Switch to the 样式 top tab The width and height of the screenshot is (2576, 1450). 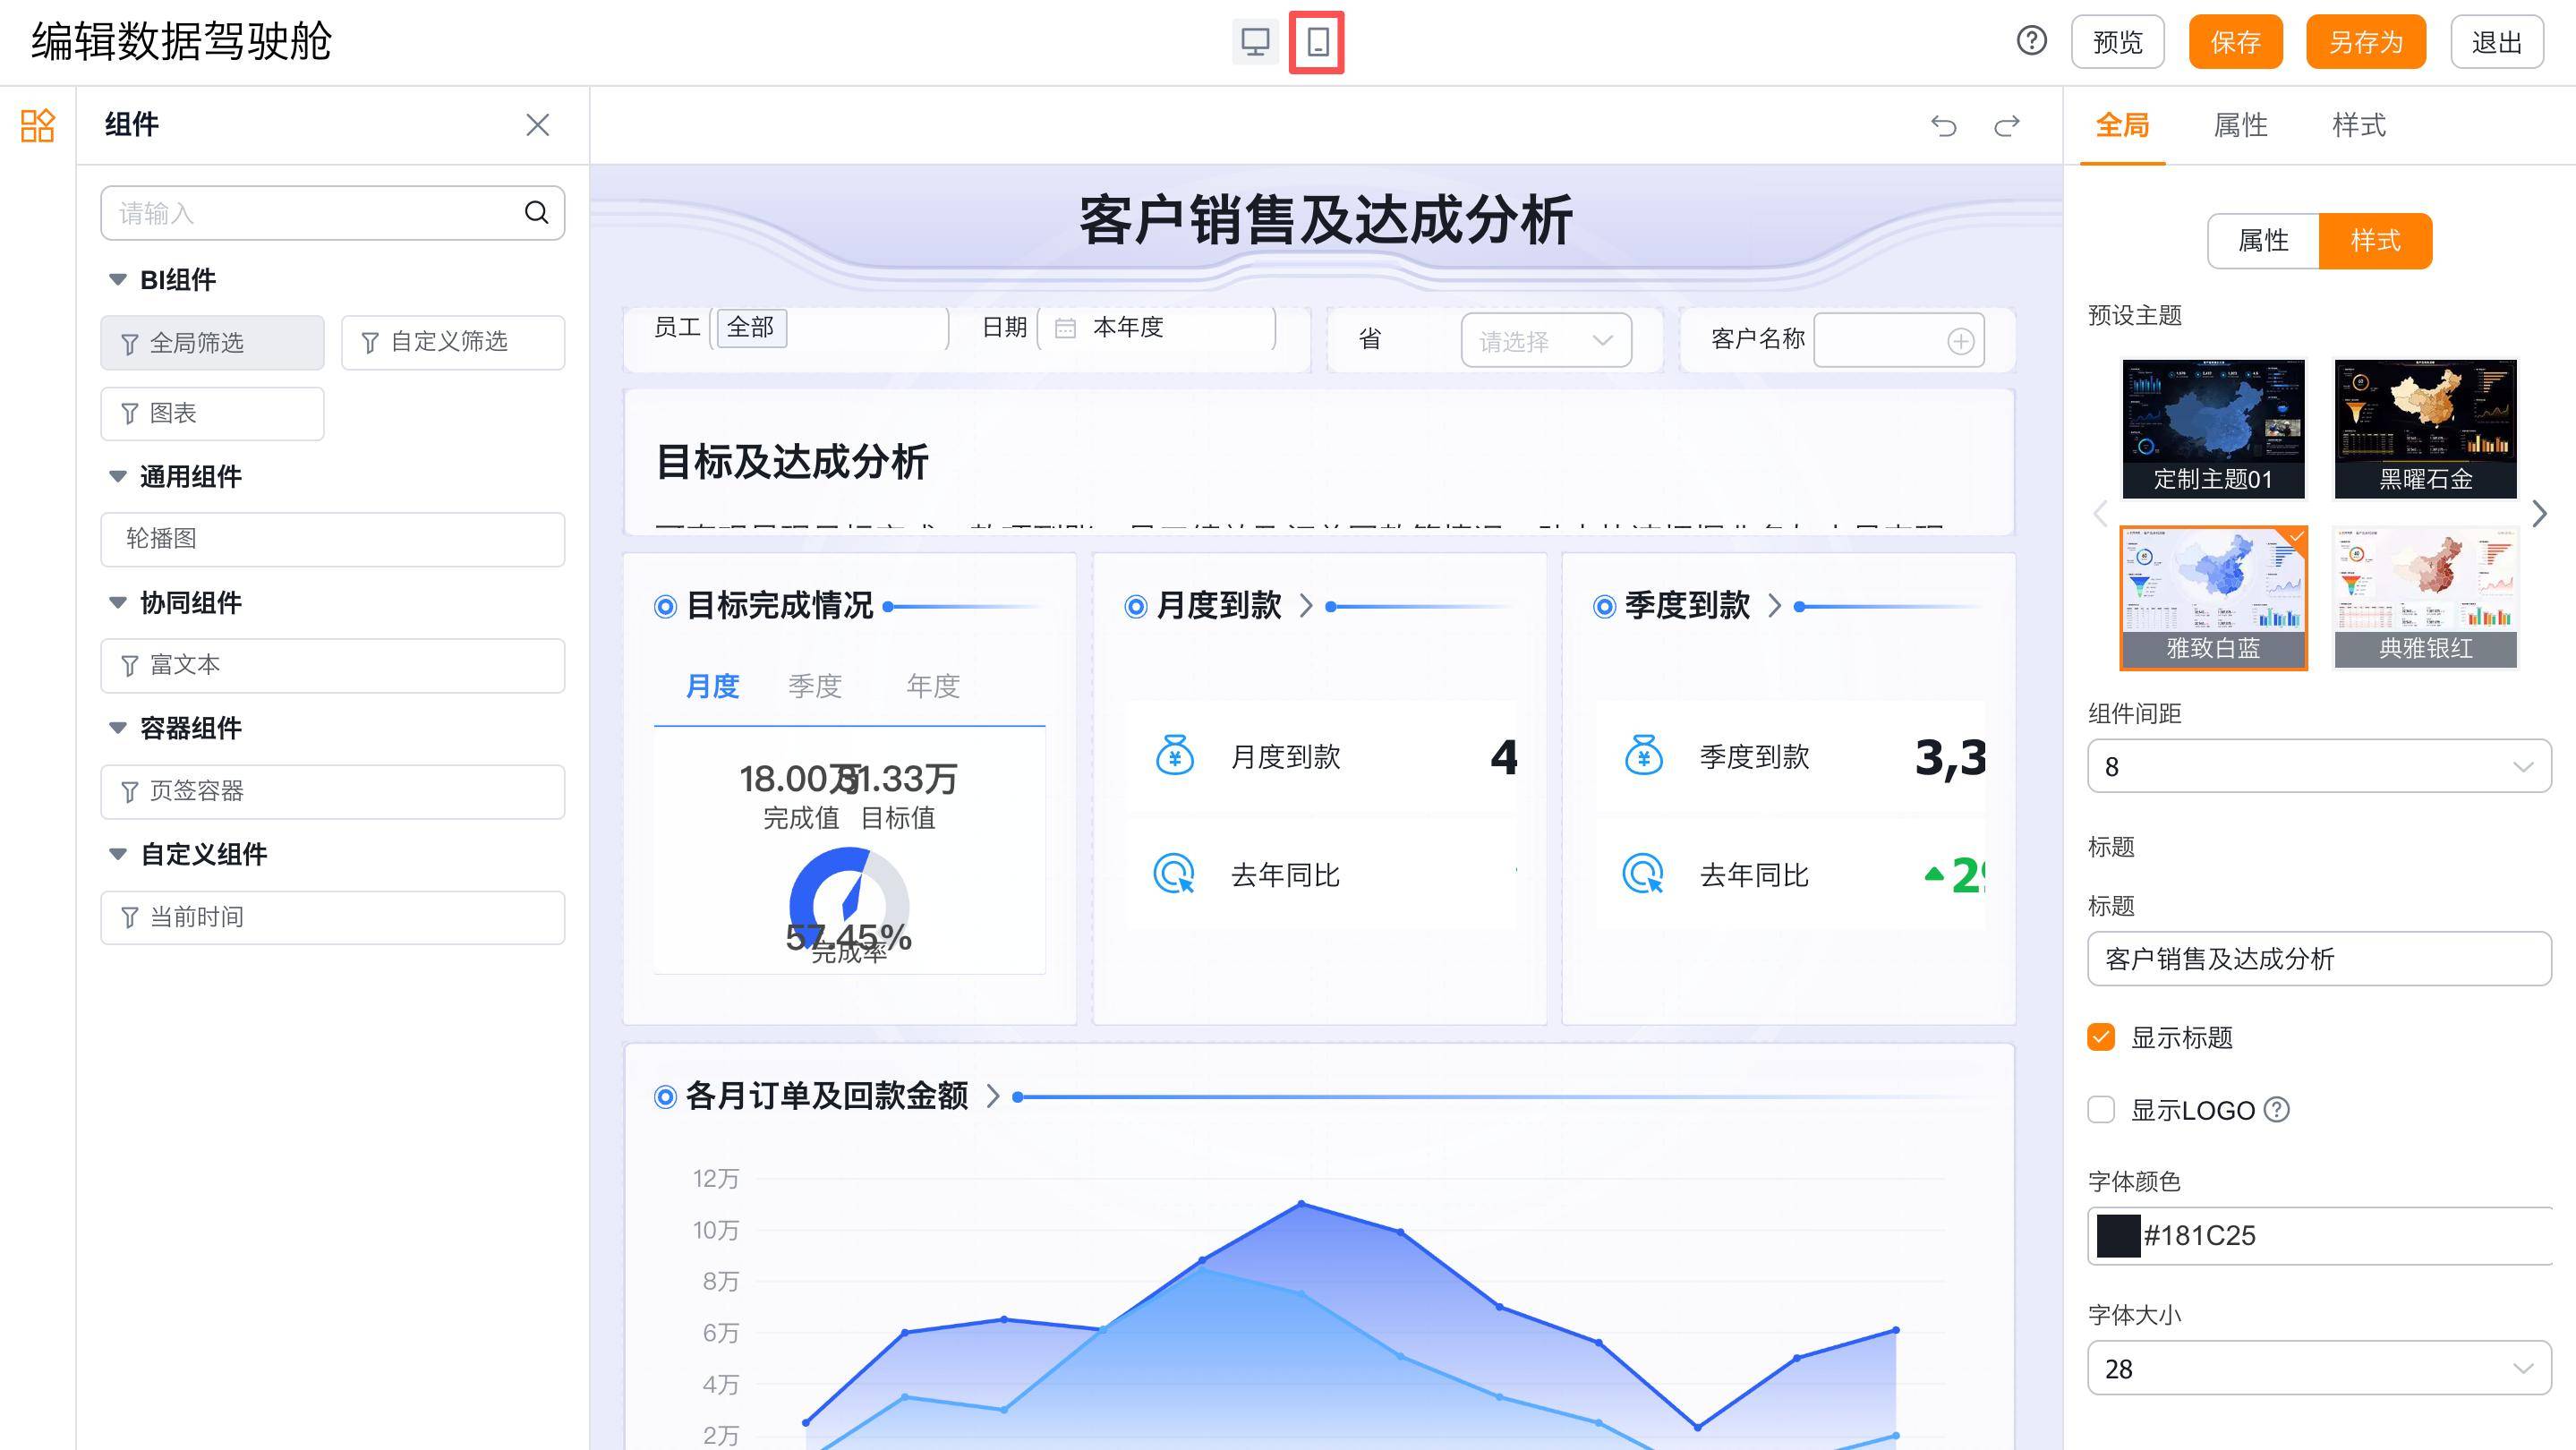coord(2358,126)
